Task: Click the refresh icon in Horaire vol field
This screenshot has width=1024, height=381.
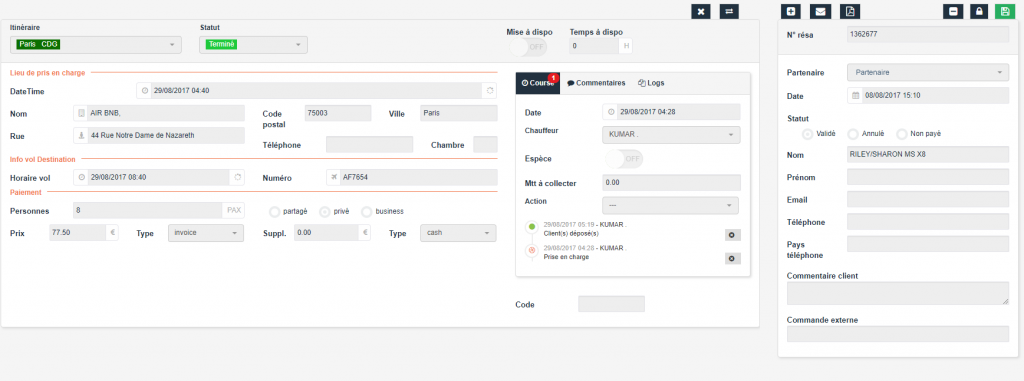Action: (x=238, y=177)
